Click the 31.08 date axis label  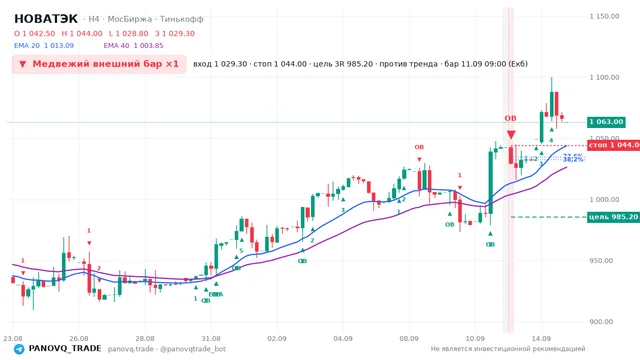click(x=211, y=338)
